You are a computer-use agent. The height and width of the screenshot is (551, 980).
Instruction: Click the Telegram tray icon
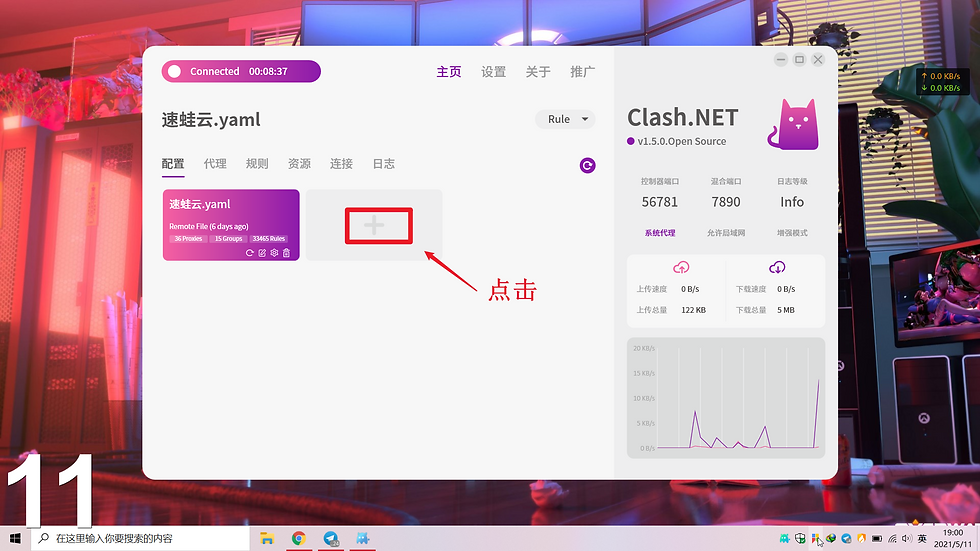[846, 539]
